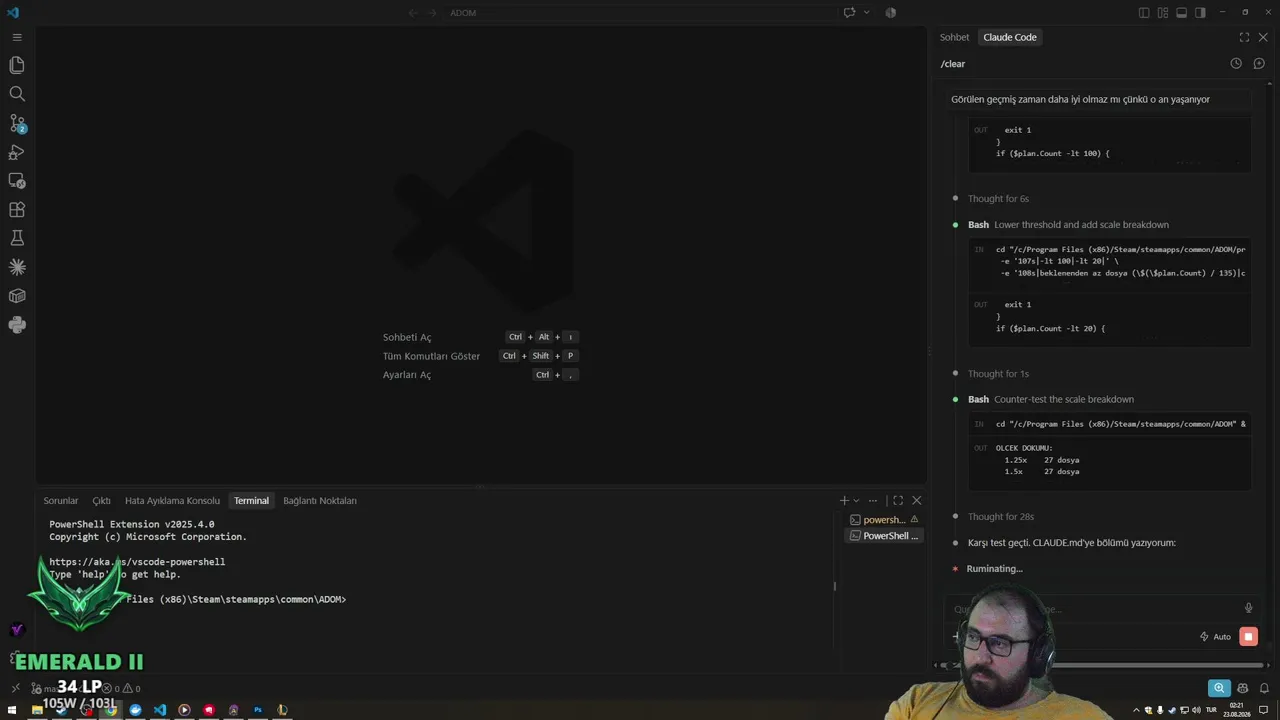
Task: Start a new Claude Code conversation
Action: [x=1259, y=64]
